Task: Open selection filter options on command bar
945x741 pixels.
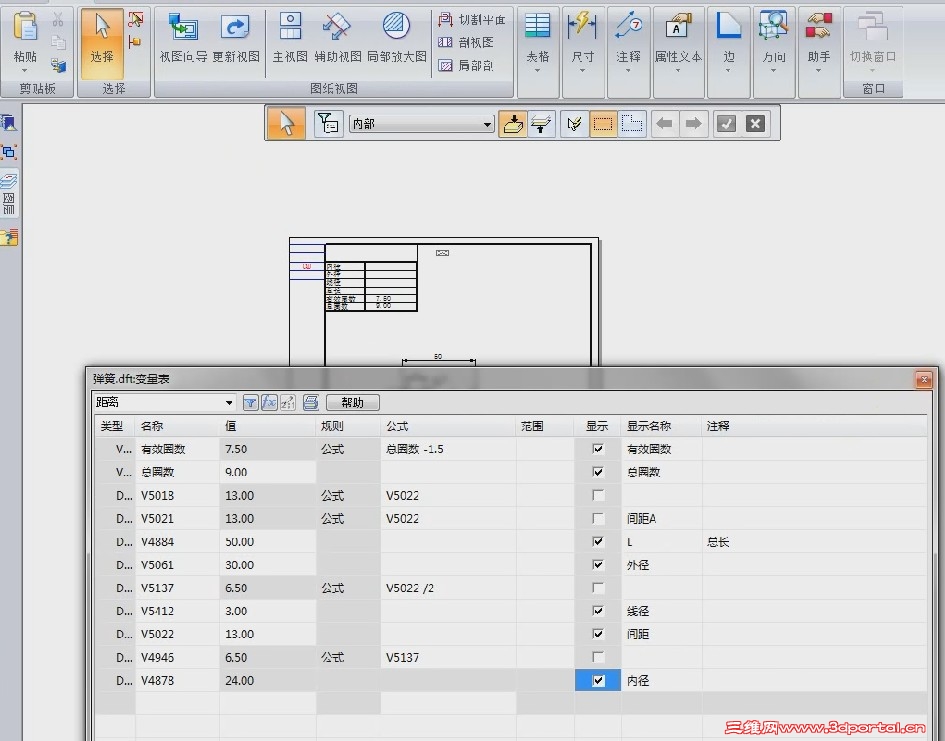Action: (x=328, y=124)
